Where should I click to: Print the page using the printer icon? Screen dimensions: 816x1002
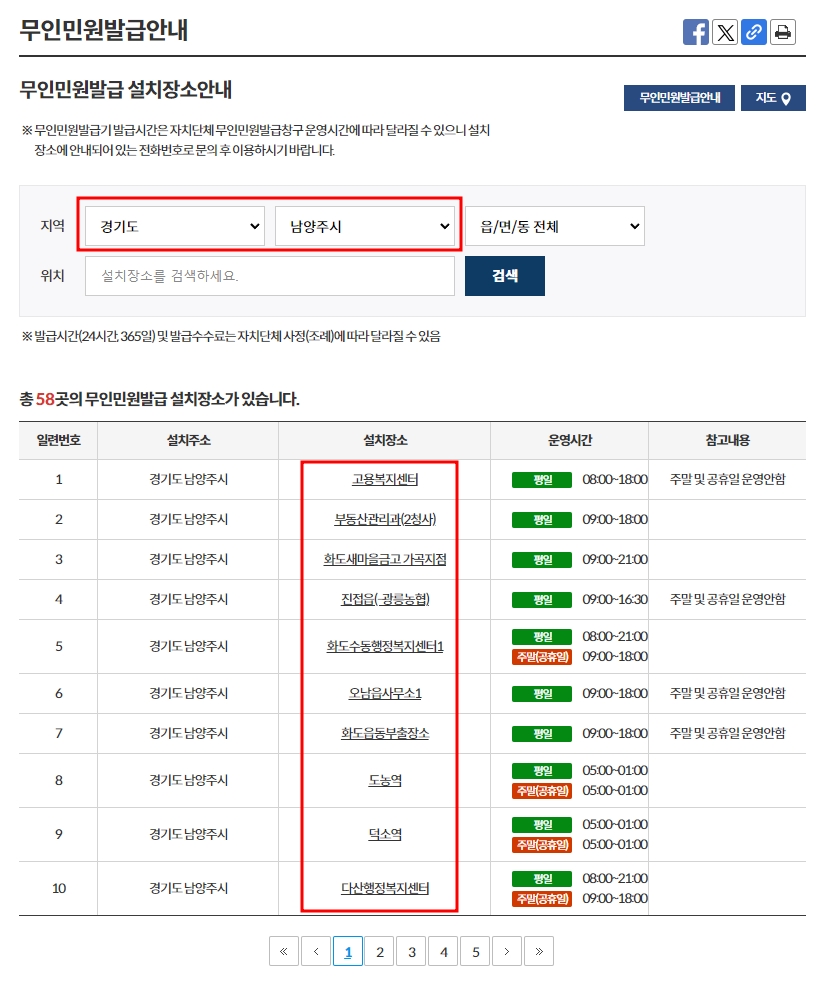783,31
